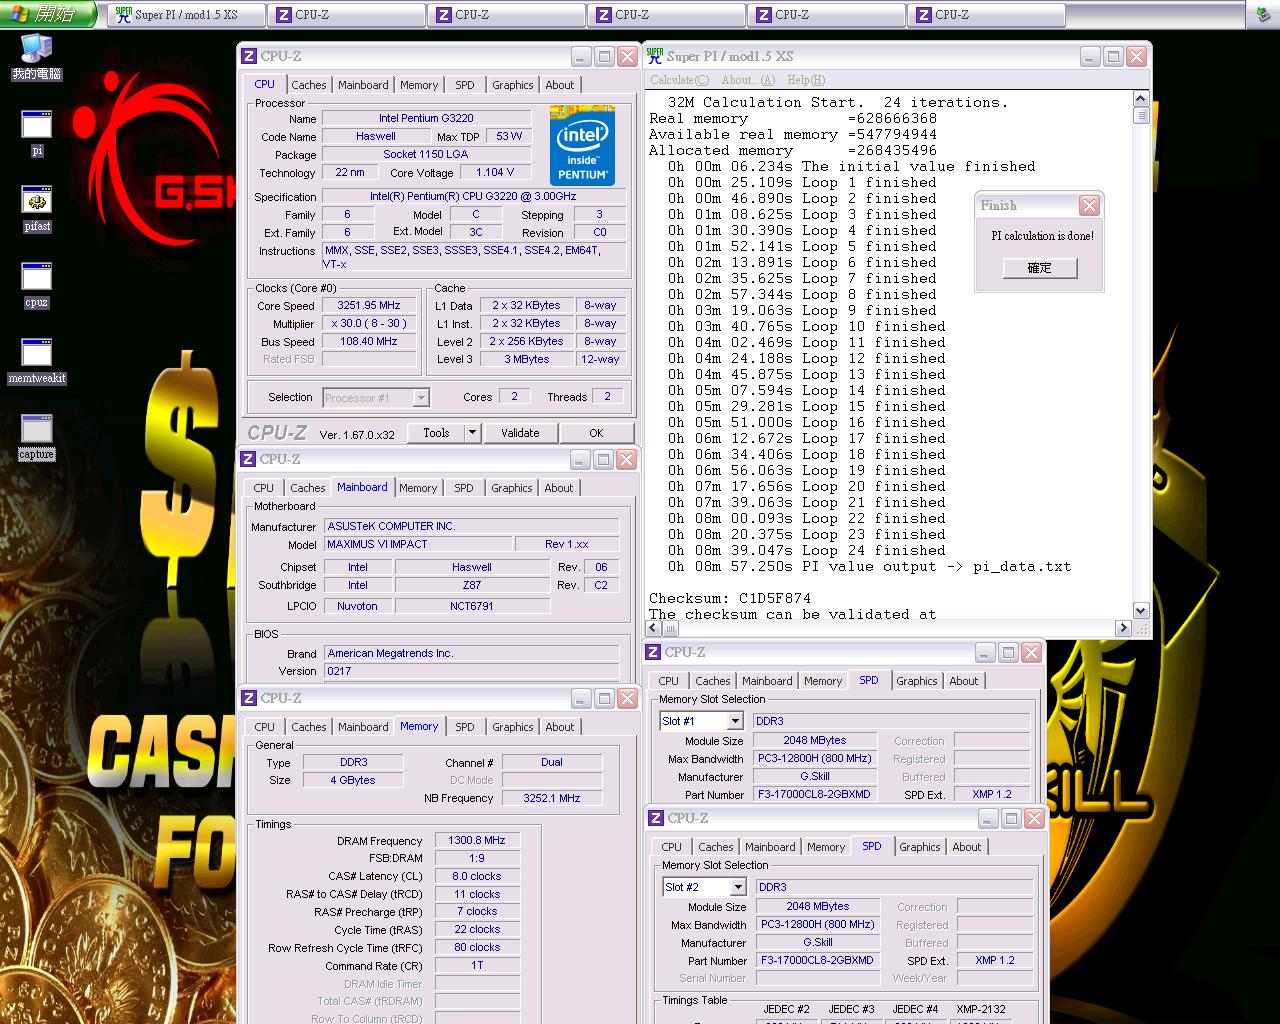The width and height of the screenshot is (1280, 1024).
Task: Click the Intel Pentium logo in CPU-Z
Action: coord(583,145)
